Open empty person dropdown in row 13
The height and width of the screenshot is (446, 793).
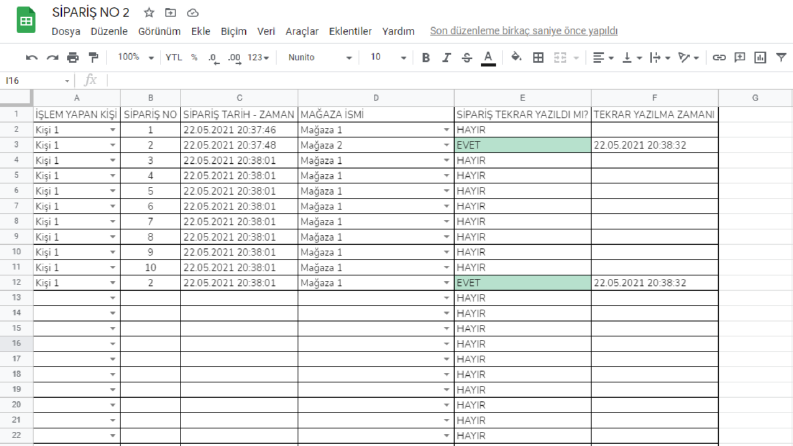point(113,298)
